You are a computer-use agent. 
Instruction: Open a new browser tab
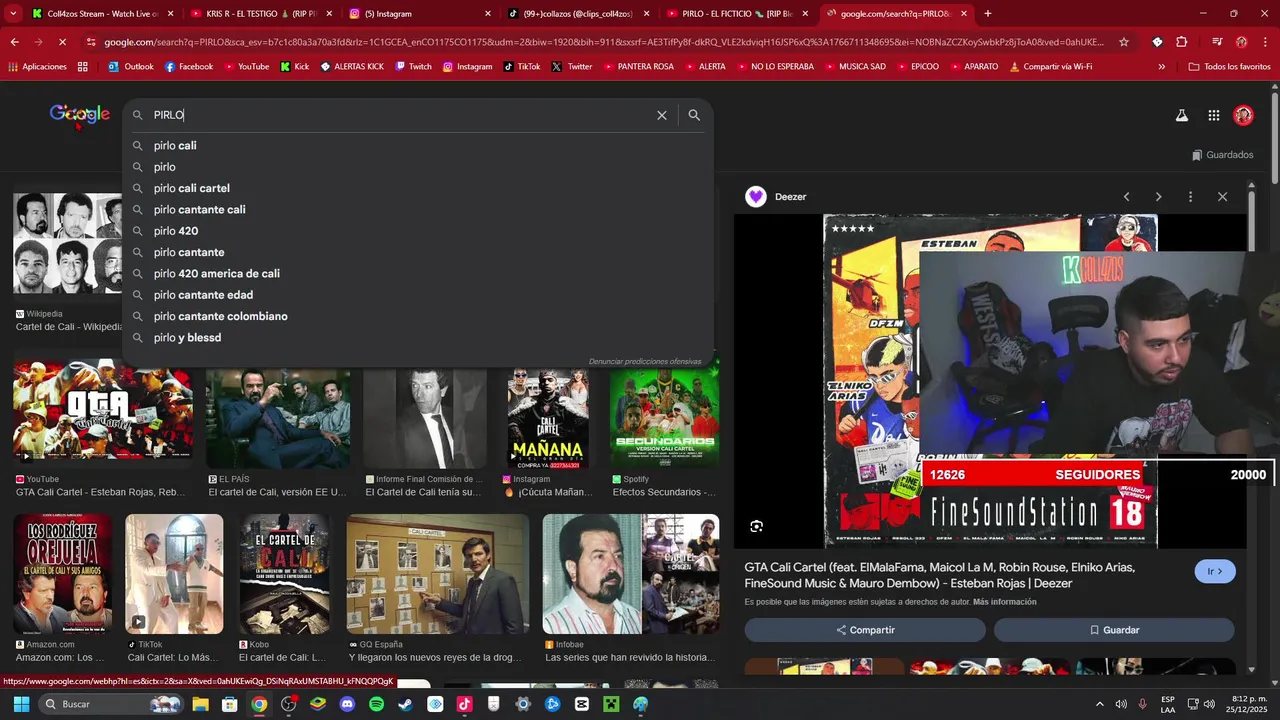coord(988,14)
